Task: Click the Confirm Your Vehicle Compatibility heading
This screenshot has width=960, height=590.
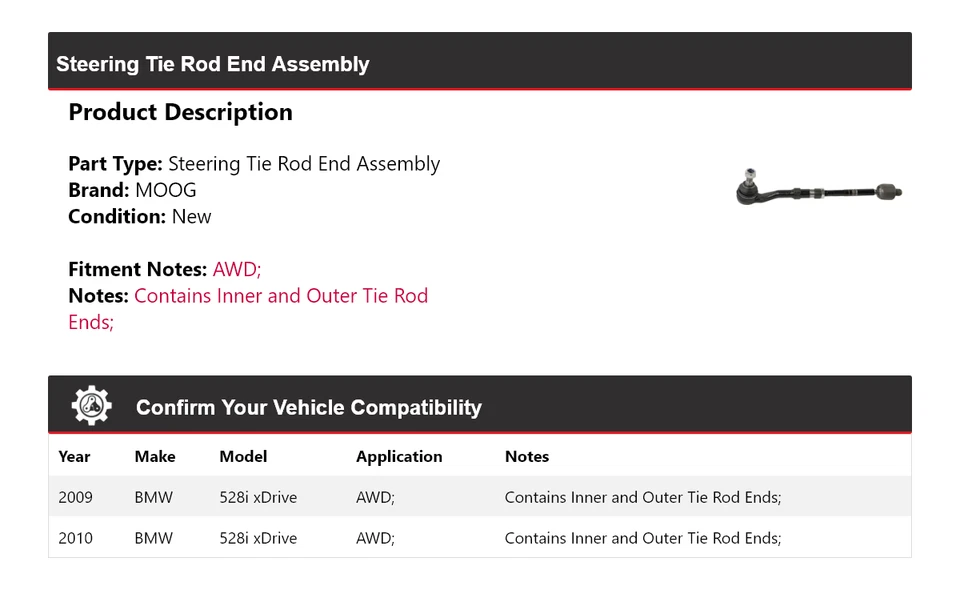Action: (308, 408)
